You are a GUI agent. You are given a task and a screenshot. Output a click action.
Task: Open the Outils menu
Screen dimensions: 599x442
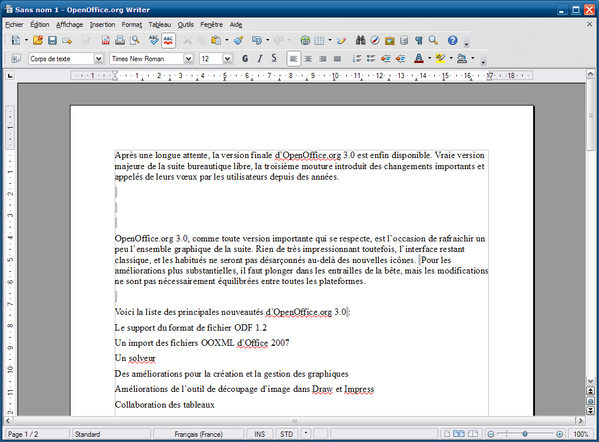[186, 24]
